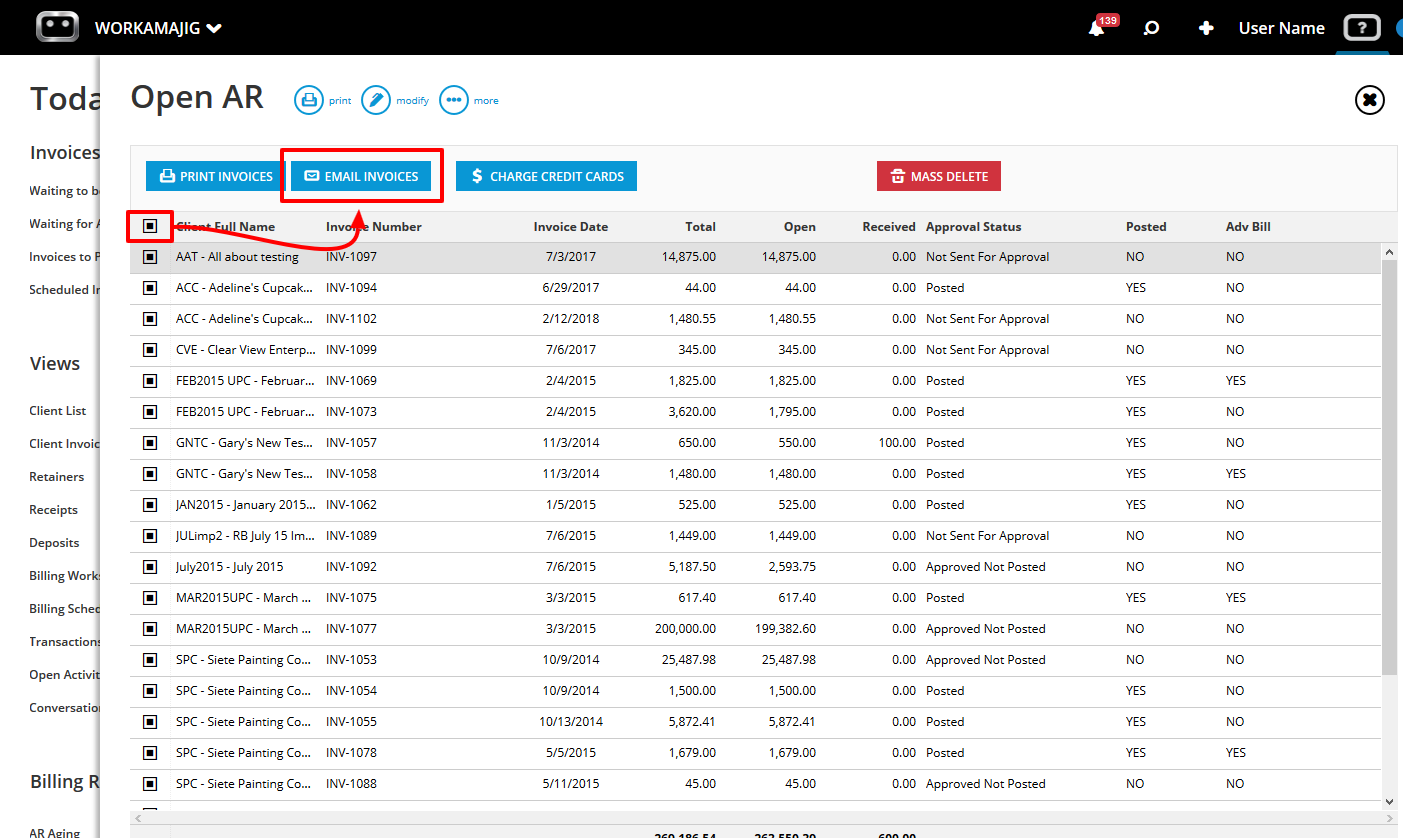This screenshot has width=1403, height=838.
Task: Toggle checkbox for invoice INV-1092
Action: pyautogui.click(x=150, y=567)
